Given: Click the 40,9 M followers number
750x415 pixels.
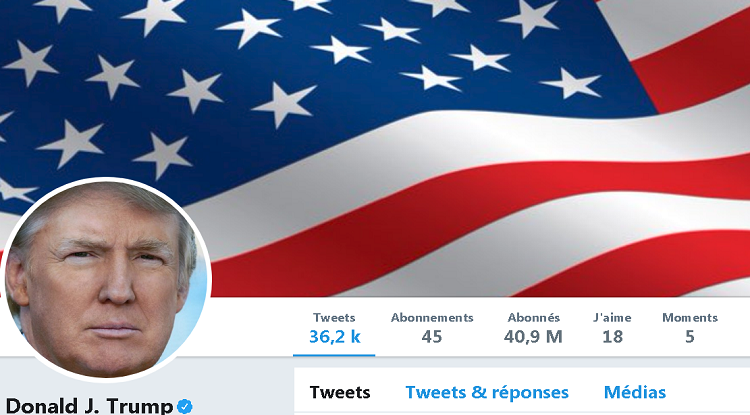Looking at the screenshot, I should (533, 337).
